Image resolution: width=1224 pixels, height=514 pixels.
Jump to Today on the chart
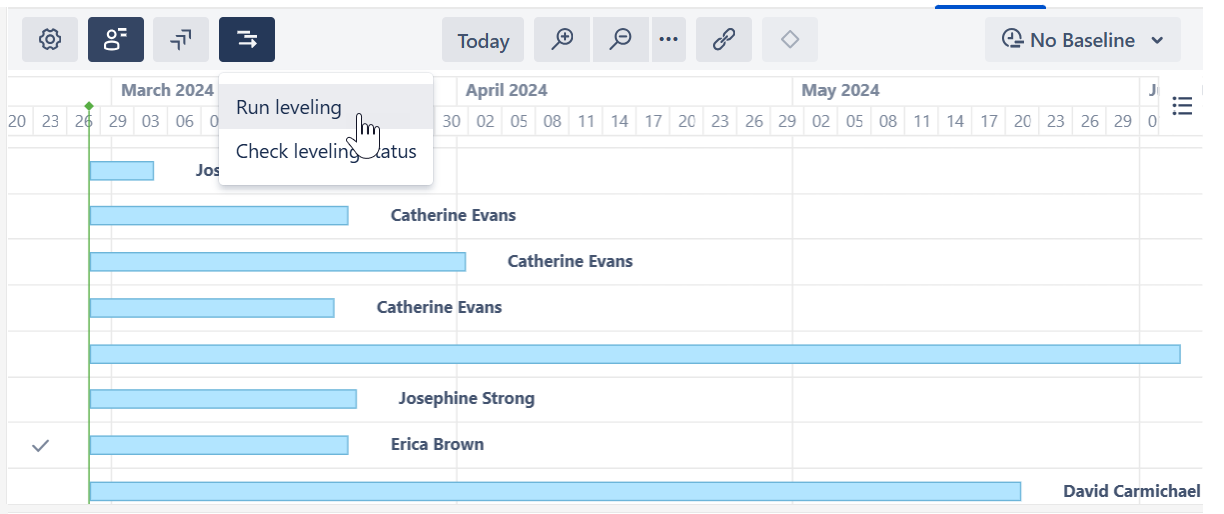click(483, 41)
